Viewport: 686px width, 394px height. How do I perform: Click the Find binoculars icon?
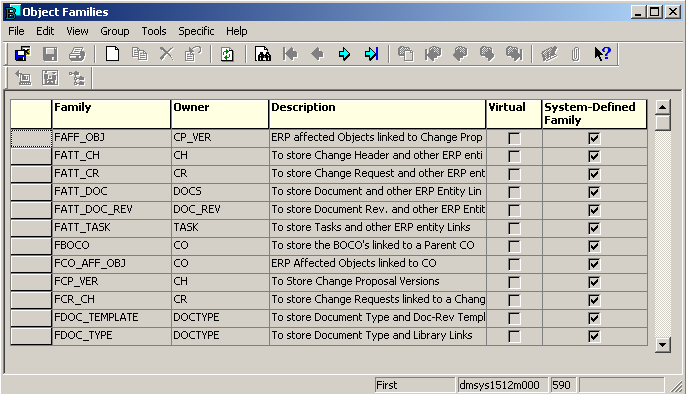pos(262,54)
